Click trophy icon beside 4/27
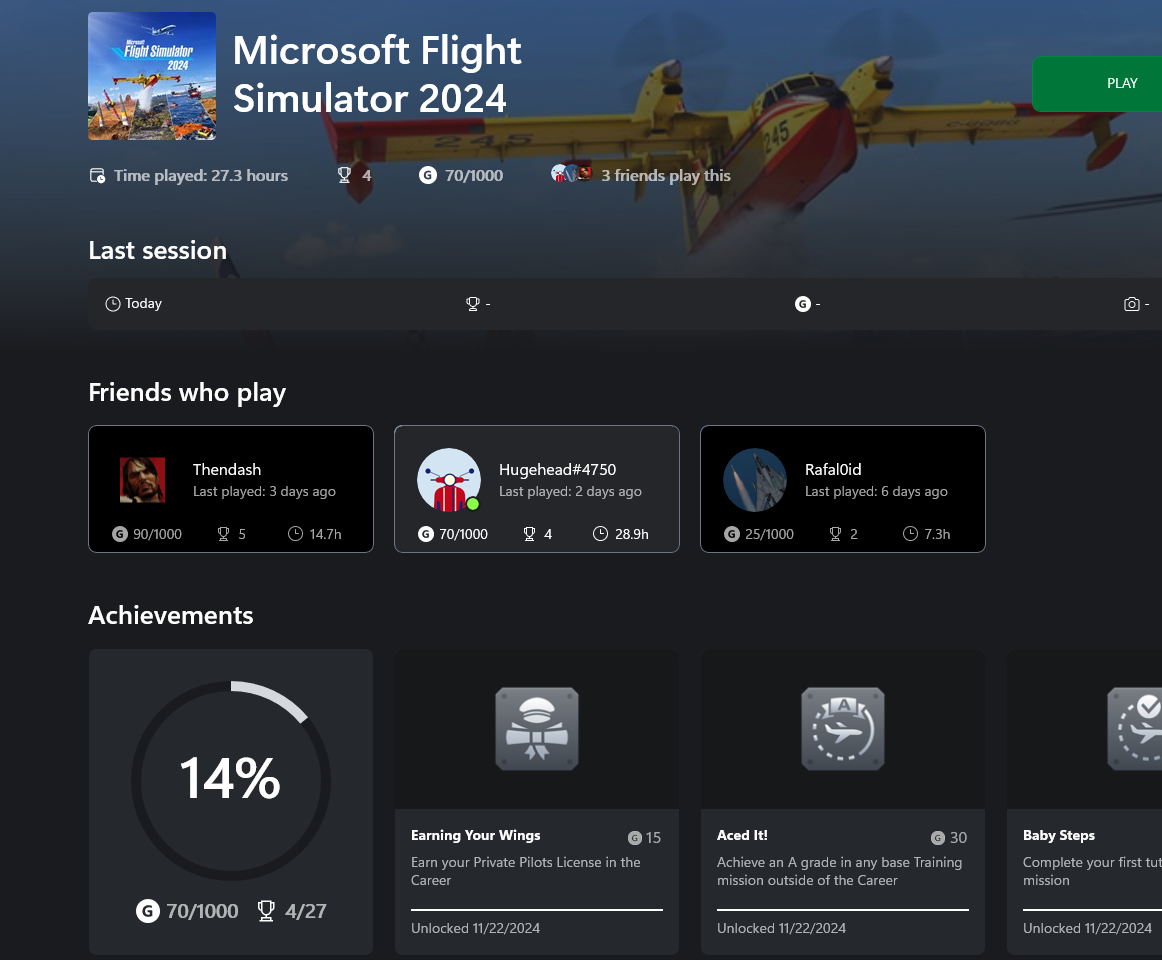 [x=266, y=910]
